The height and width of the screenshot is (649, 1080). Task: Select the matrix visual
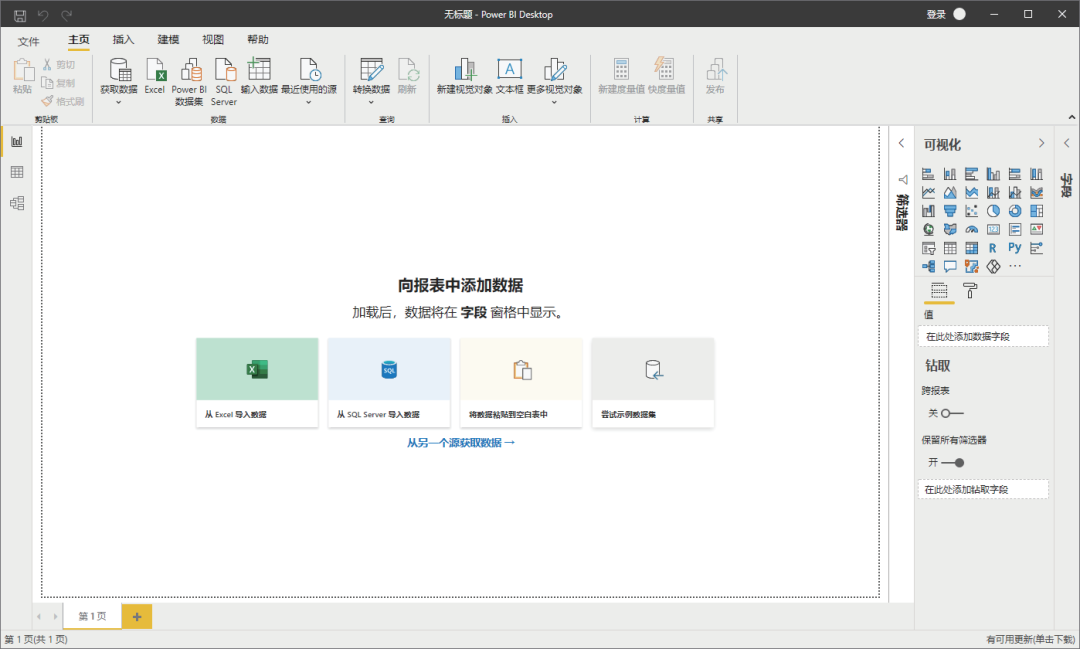[x=971, y=248]
